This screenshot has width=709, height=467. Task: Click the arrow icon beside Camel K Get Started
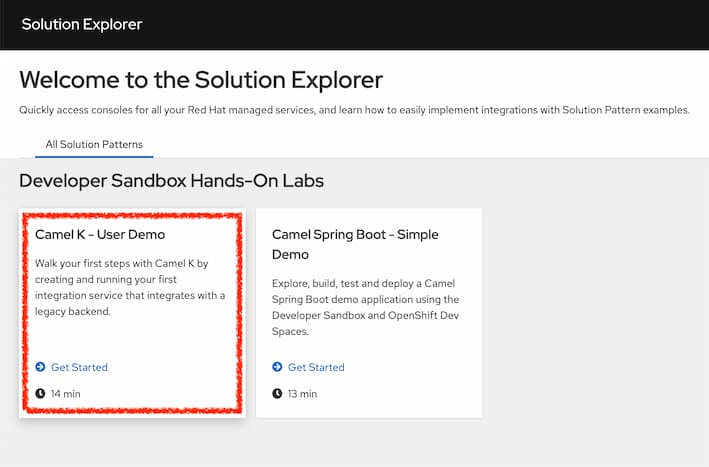pos(40,367)
